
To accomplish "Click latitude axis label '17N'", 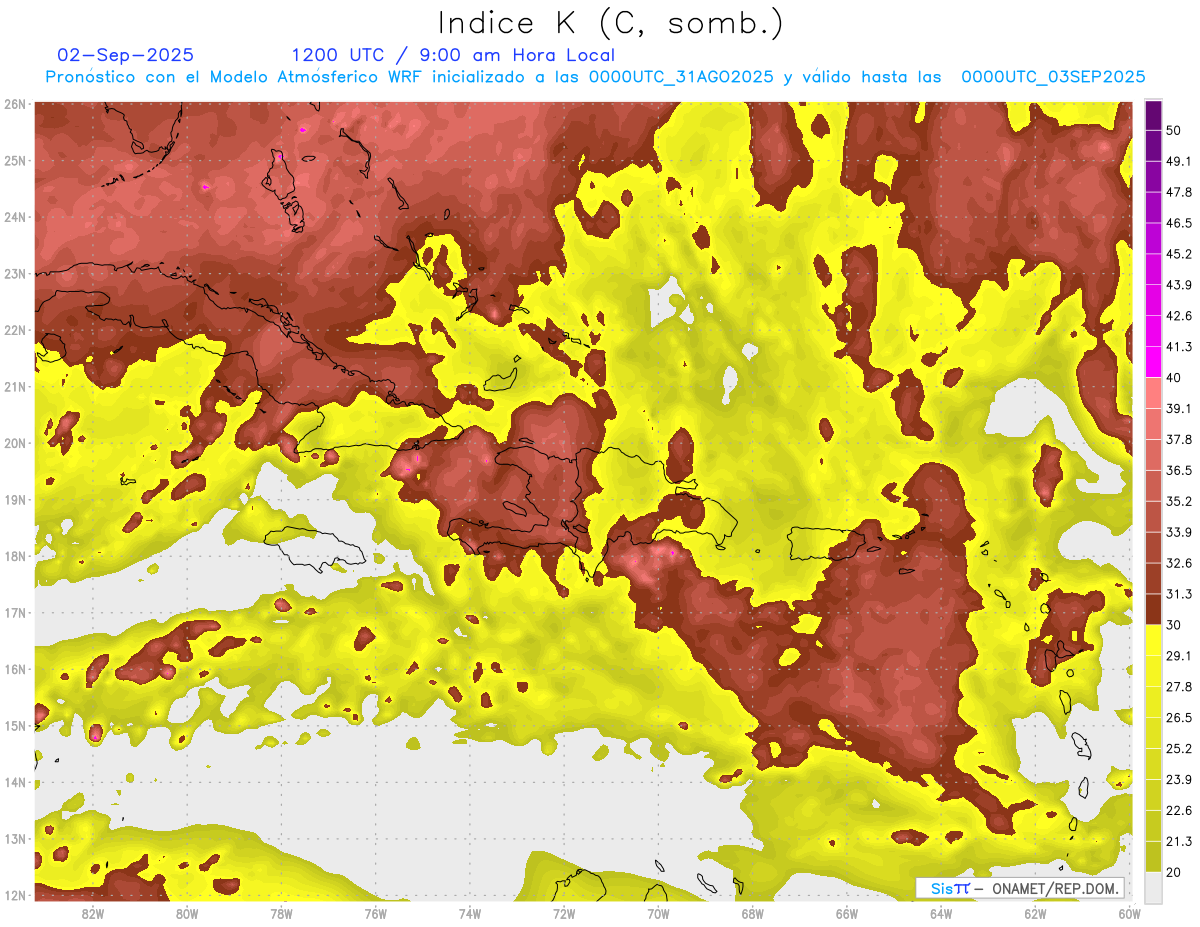I will 15,613.
